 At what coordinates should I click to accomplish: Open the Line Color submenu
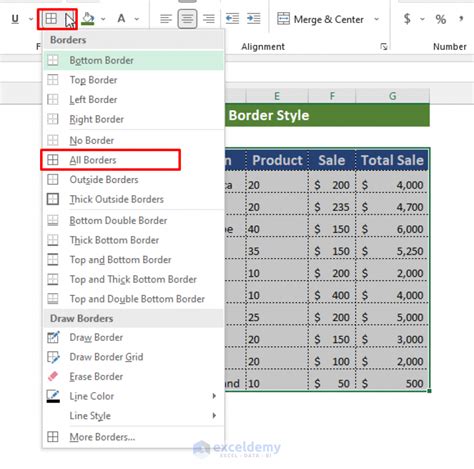(134, 396)
